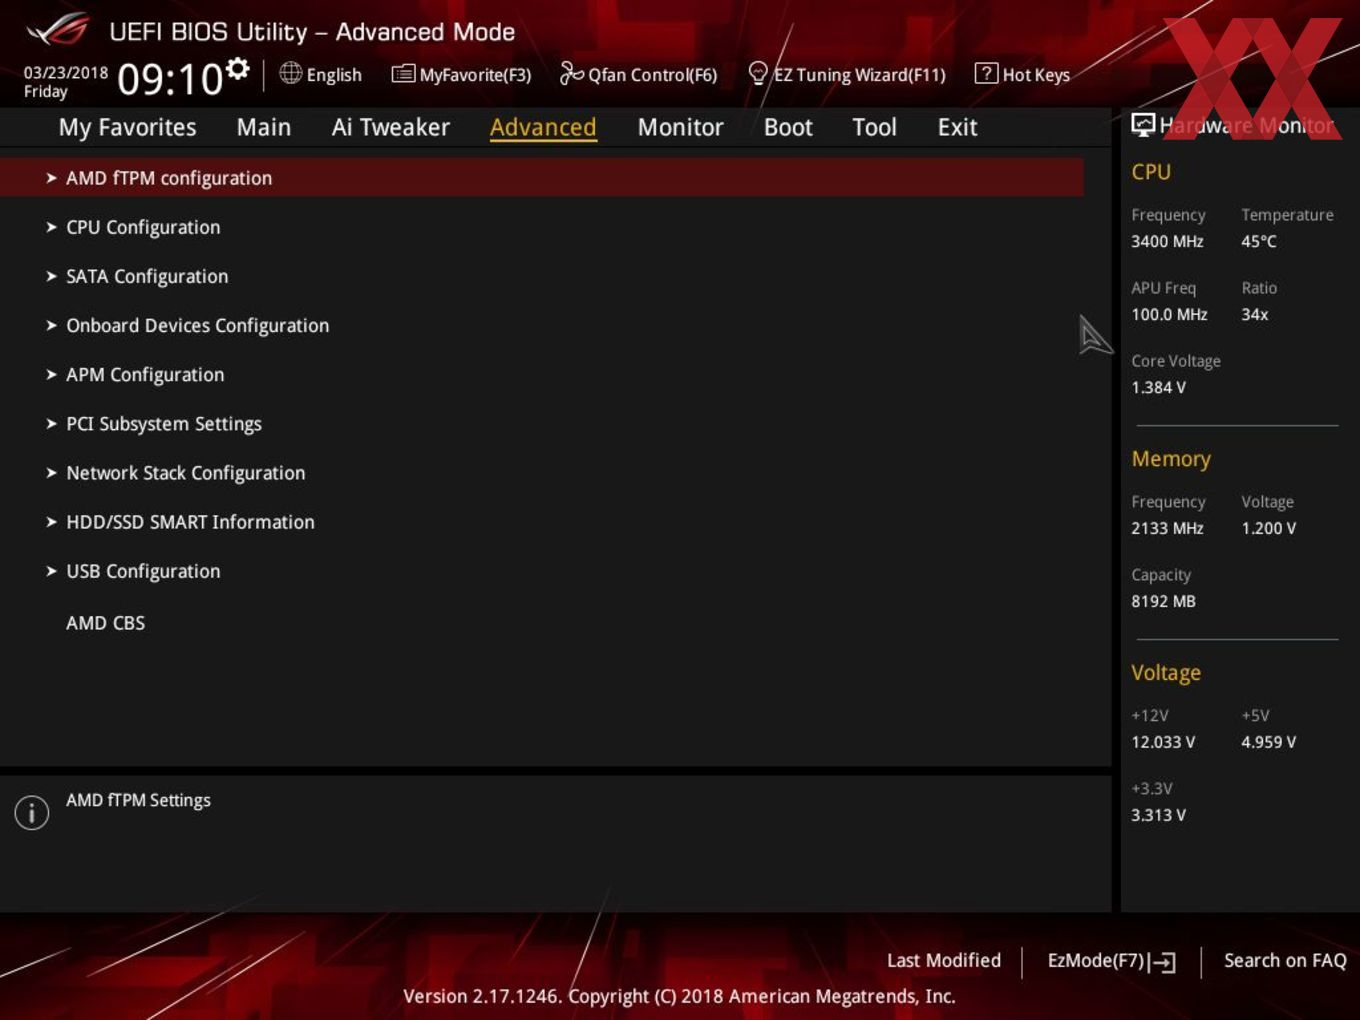Switch to Main tab
The image size is (1360, 1020).
264,127
